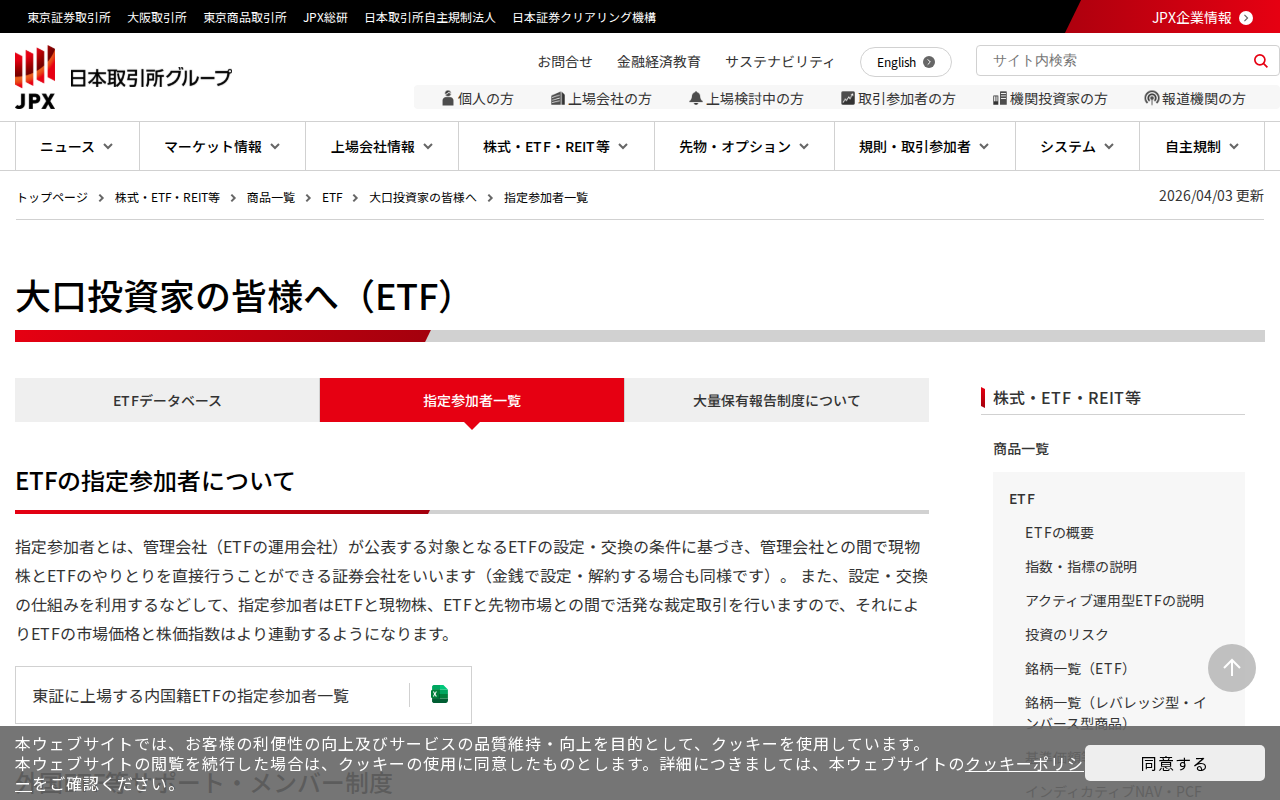
Task: Open ETF in the sidebar
Action: pyautogui.click(x=1022, y=498)
